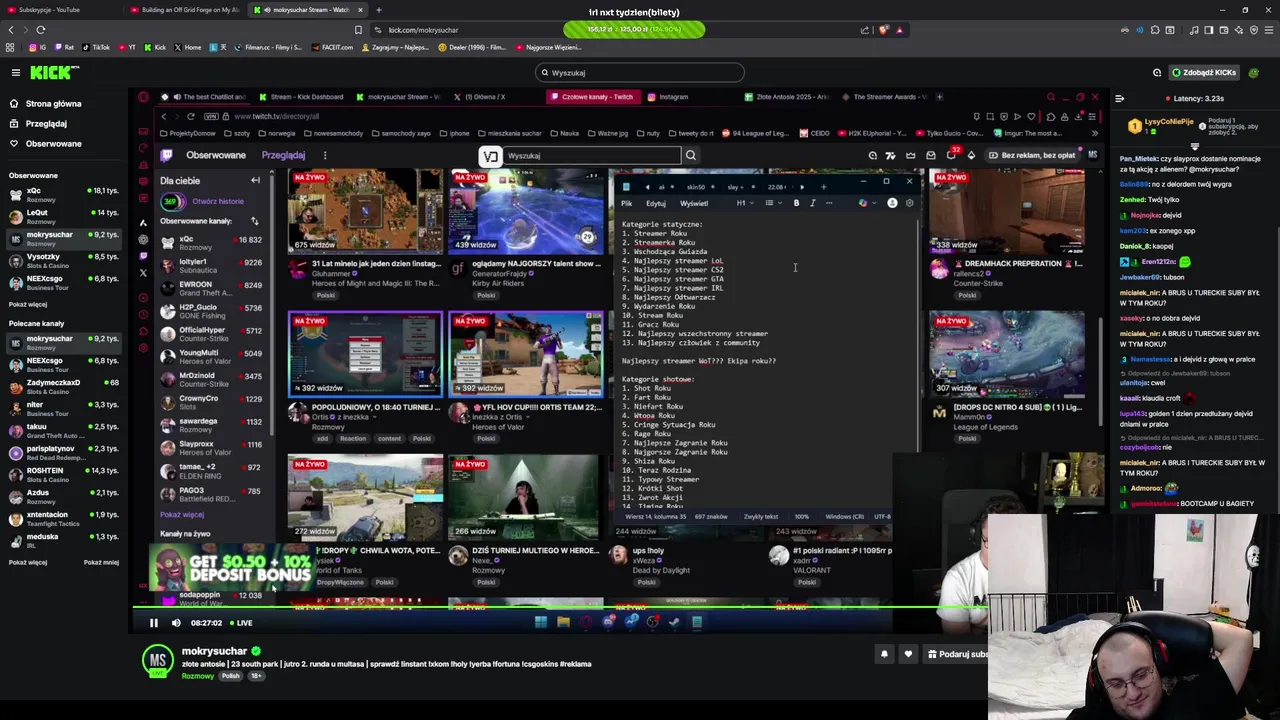Open Twitch inbox envelope icon
Image resolution: width=1280 pixels, height=720 pixels.
(931, 155)
